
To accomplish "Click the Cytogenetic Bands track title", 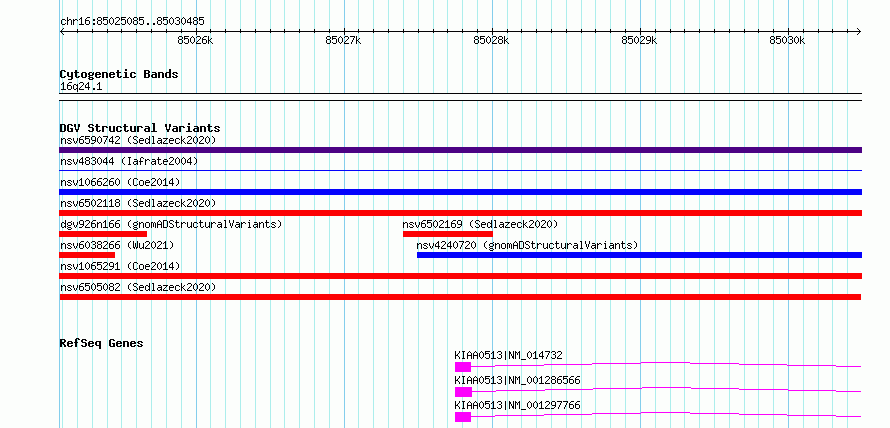I will (x=119, y=74).
